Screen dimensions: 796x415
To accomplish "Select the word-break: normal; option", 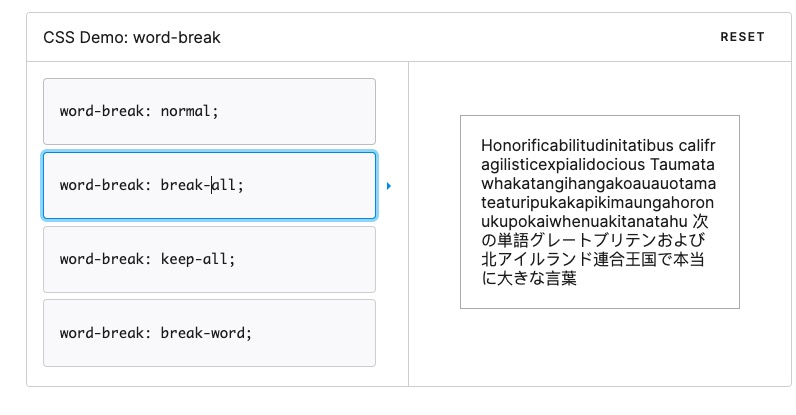I will point(209,111).
